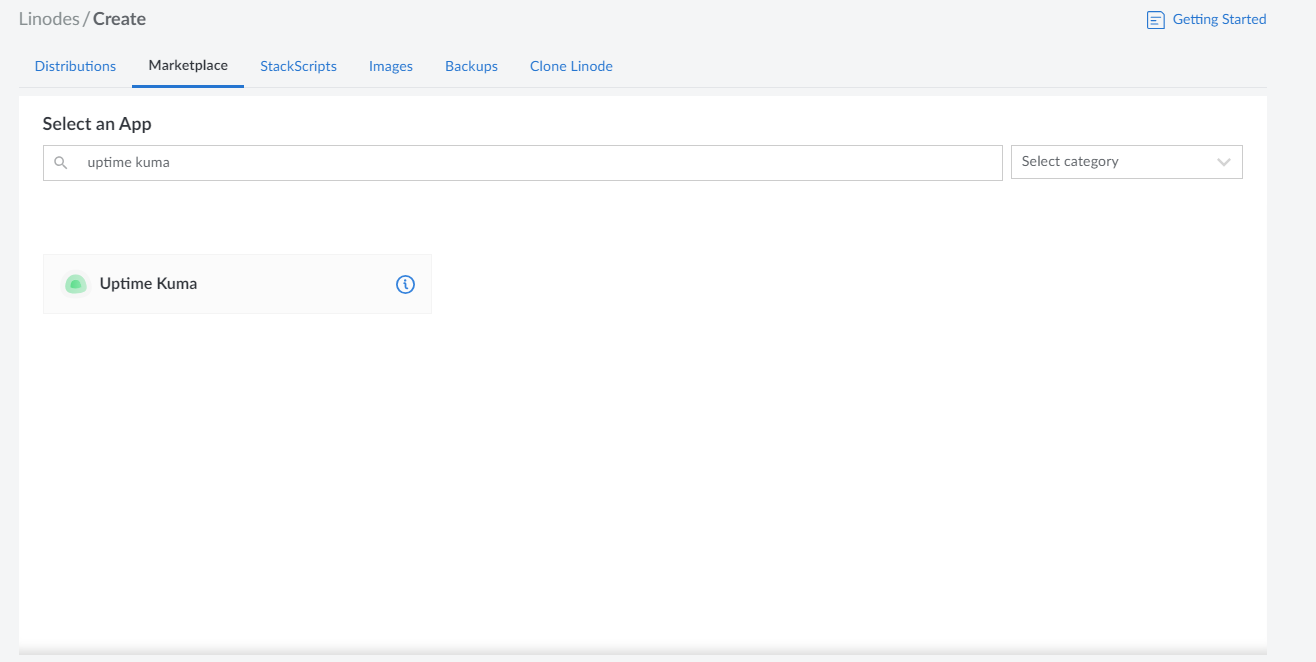Click the Create breadcrumb text
Viewport: 1316px width, 662px height.
pos(119,19)
